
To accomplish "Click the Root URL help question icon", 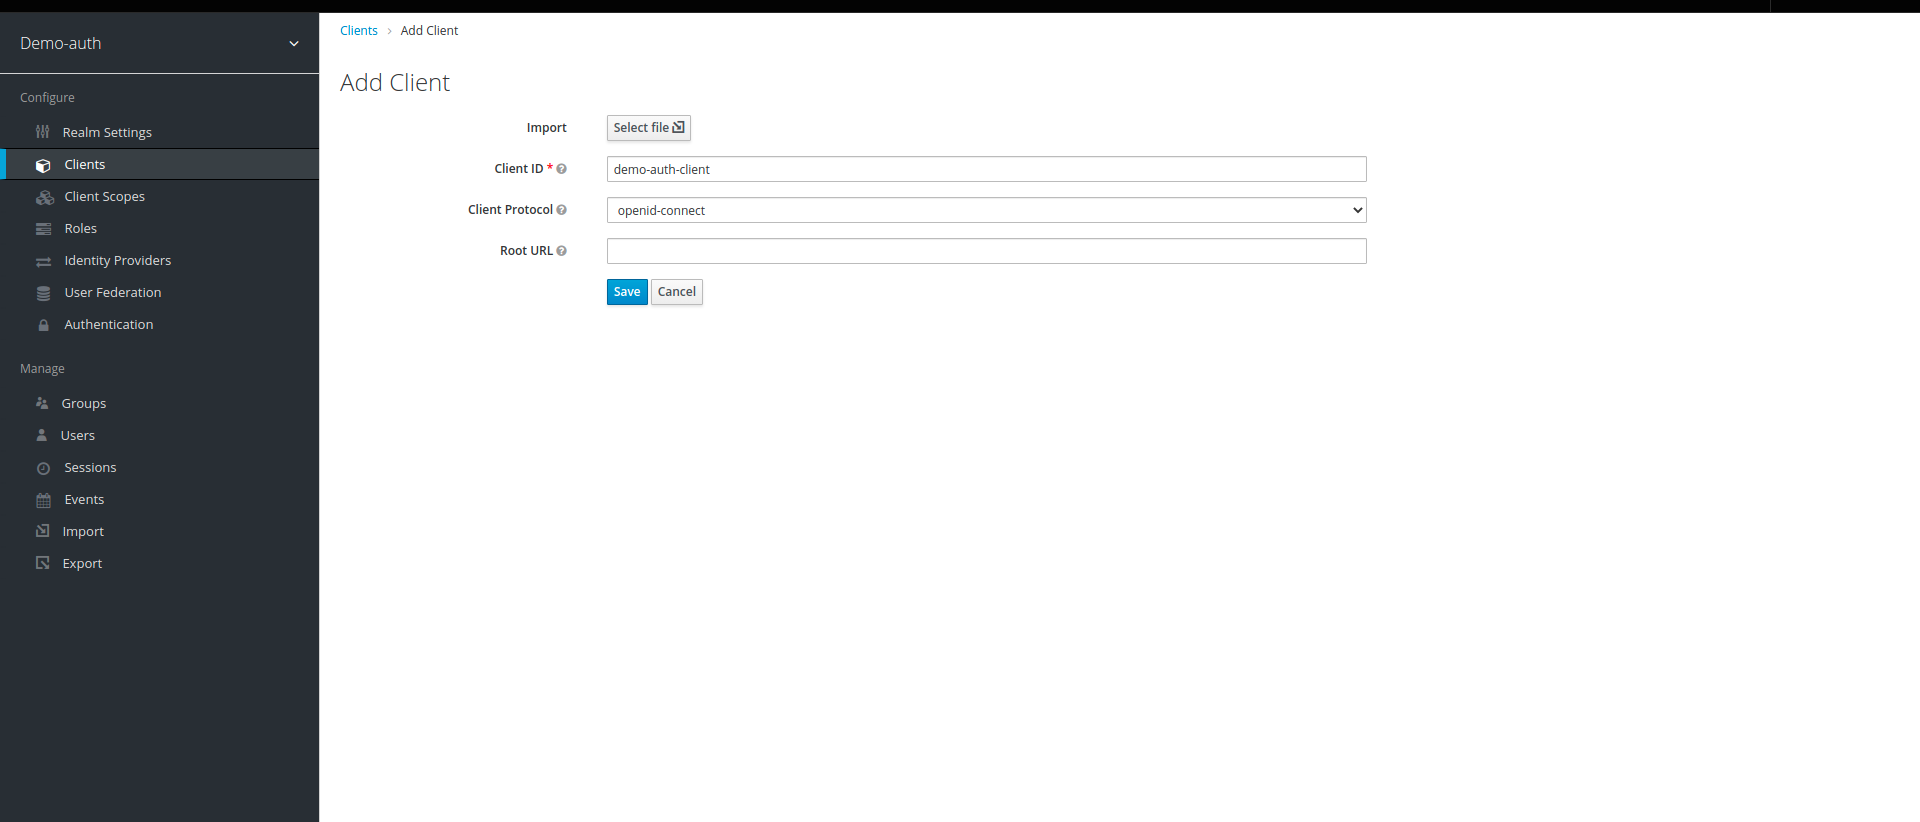I will coord(562,251).
